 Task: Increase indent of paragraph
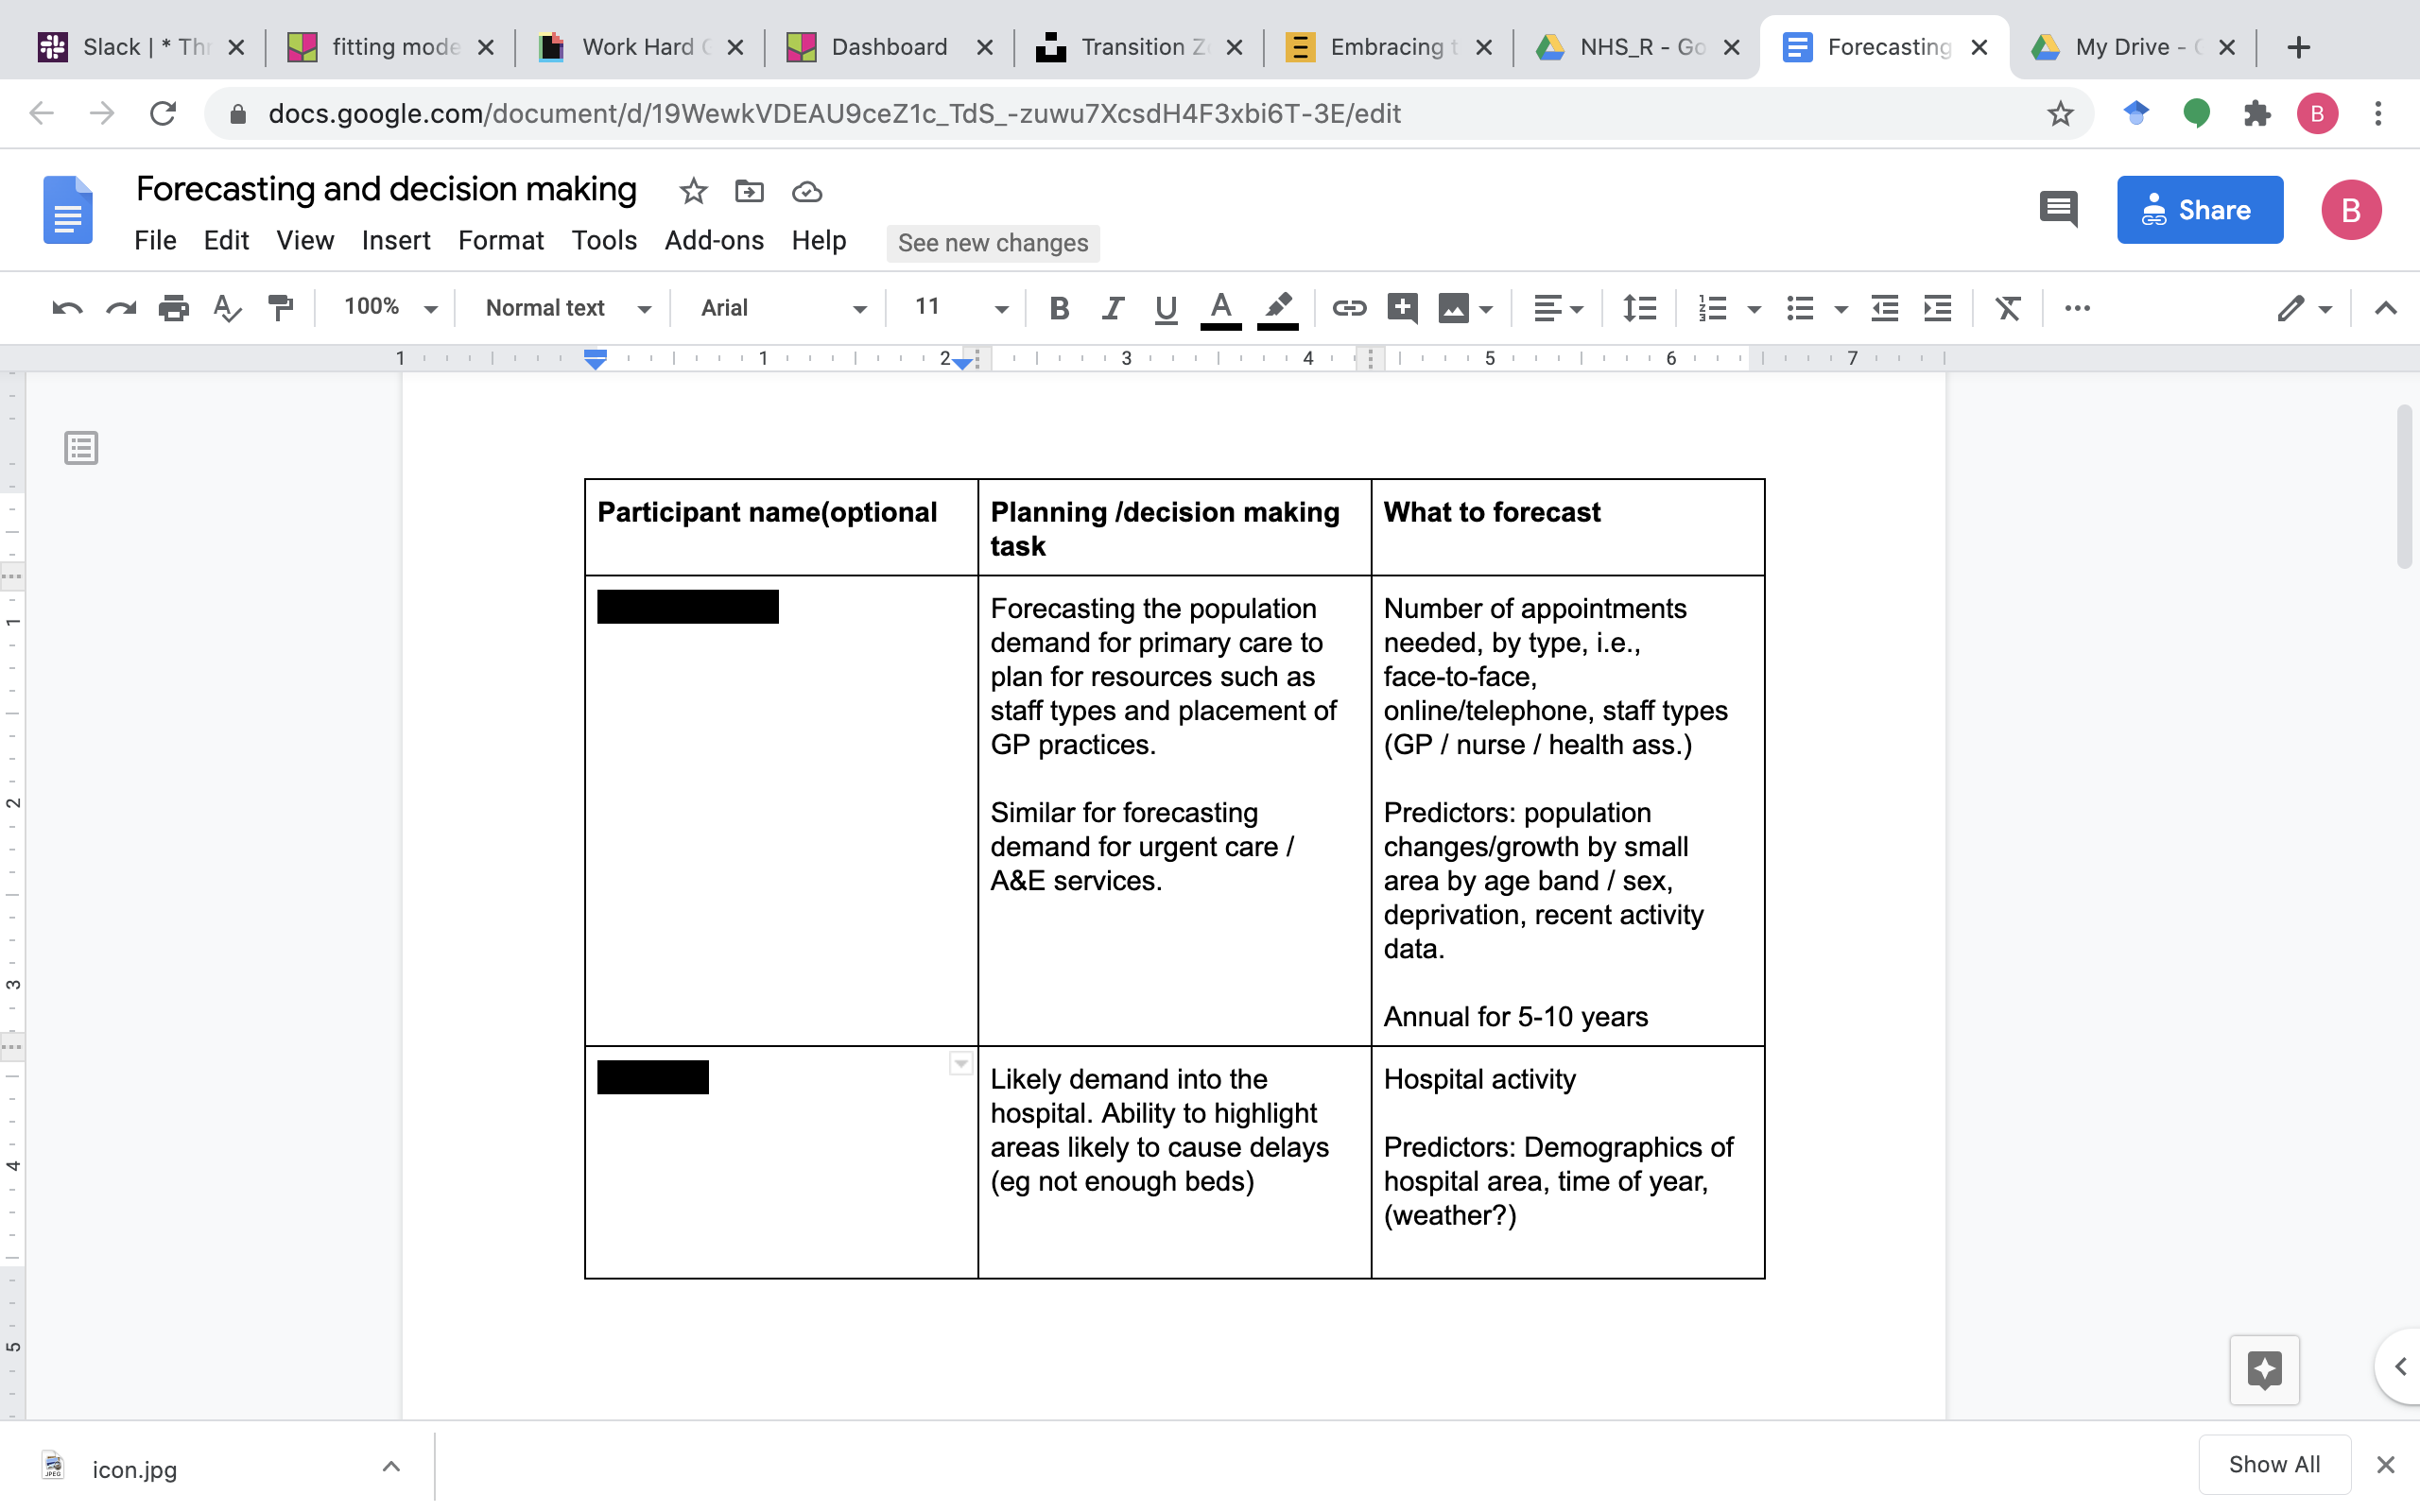tap(1937, 308)
